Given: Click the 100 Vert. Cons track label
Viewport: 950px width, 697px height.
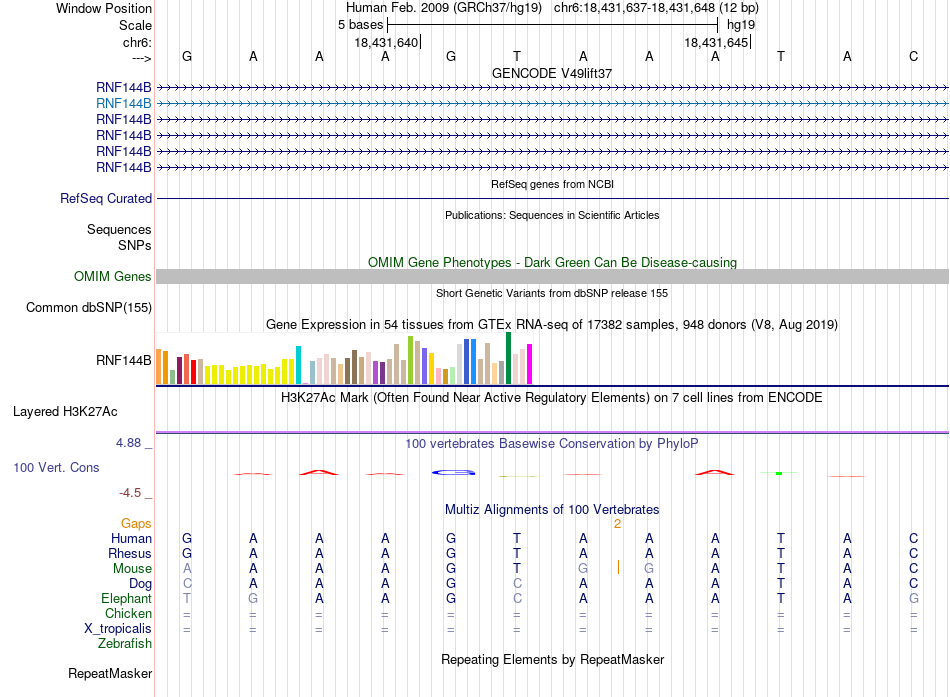Looking at the screenshot, I should pos(56,467).
